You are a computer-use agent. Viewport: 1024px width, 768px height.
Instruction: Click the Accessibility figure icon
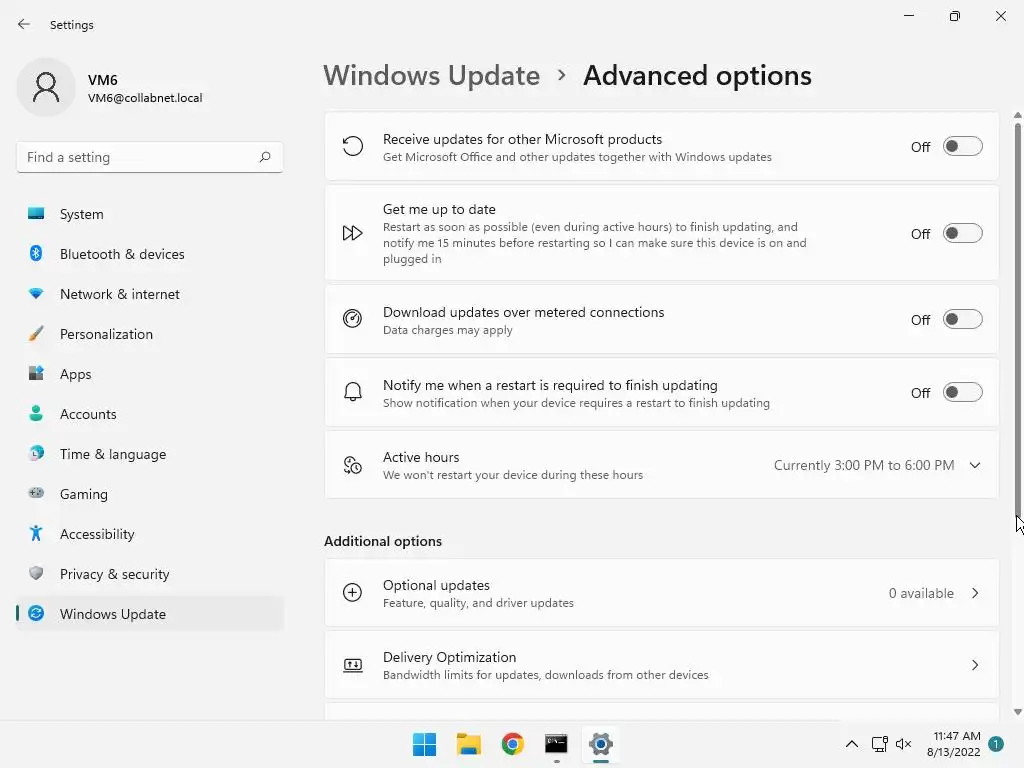(36, 534)
